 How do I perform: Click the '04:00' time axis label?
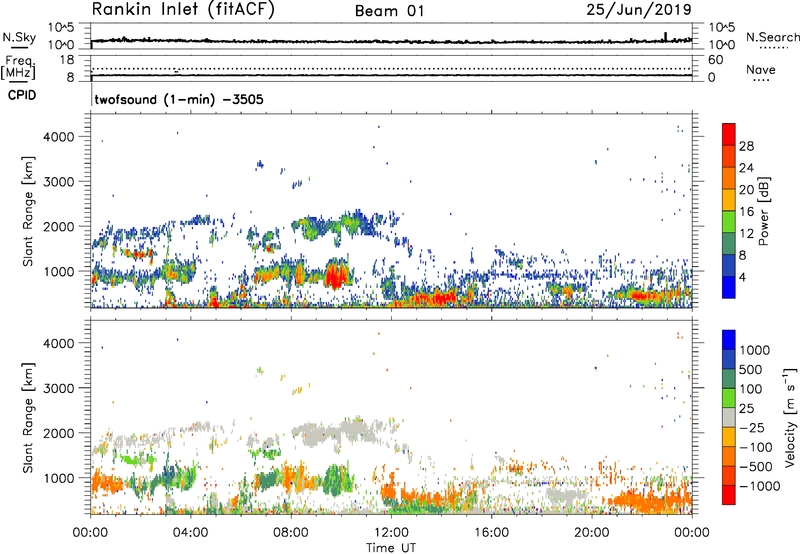tap(190, 533)
